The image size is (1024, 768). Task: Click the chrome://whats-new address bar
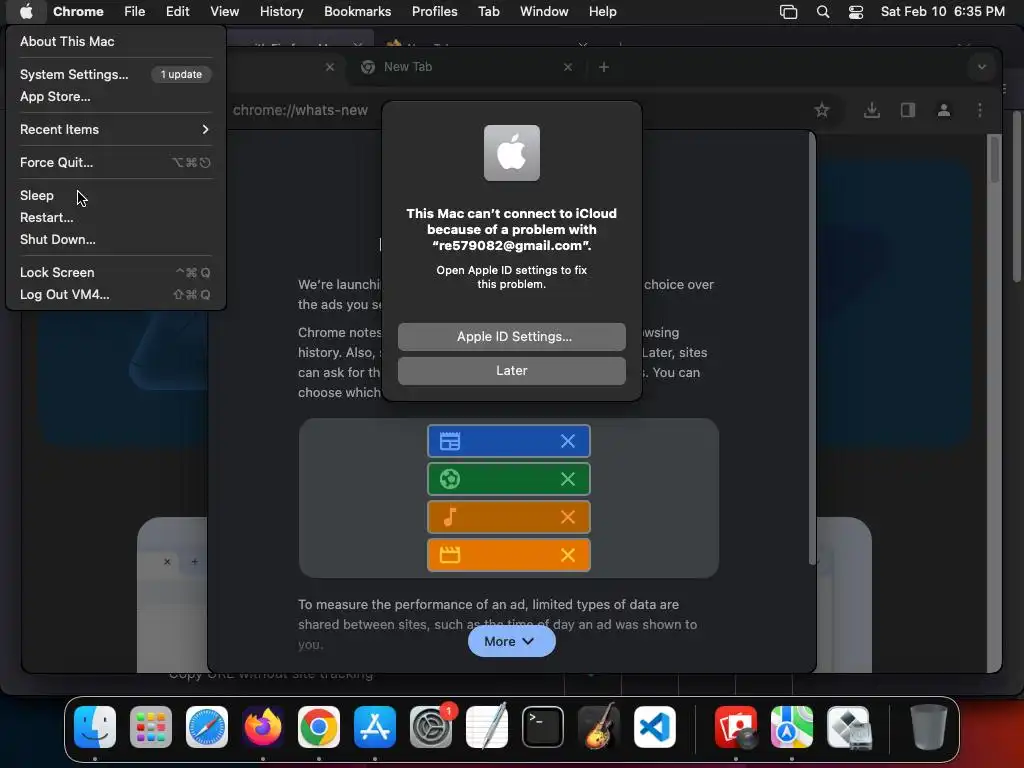coord(300,110)
